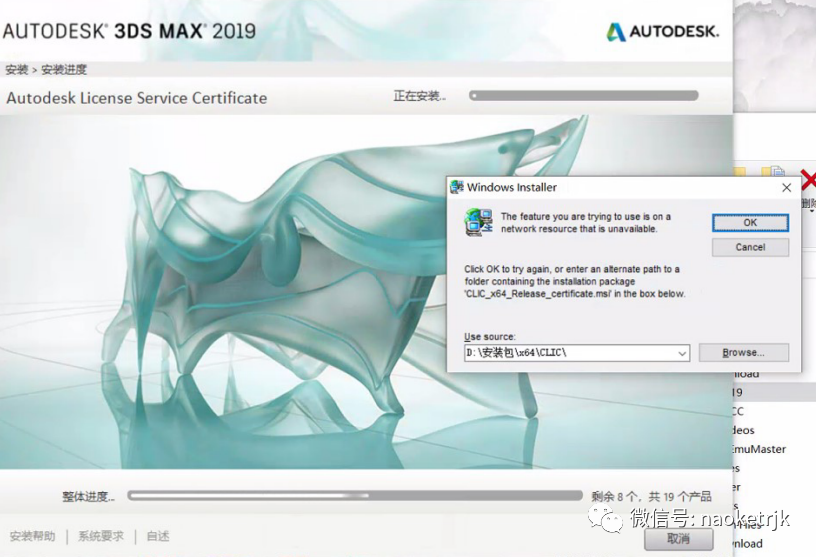Click the red X delete icon in Explorer
The height and width of the screenshot is (557, 816).
pyautogui.click(x=808, y=182)
